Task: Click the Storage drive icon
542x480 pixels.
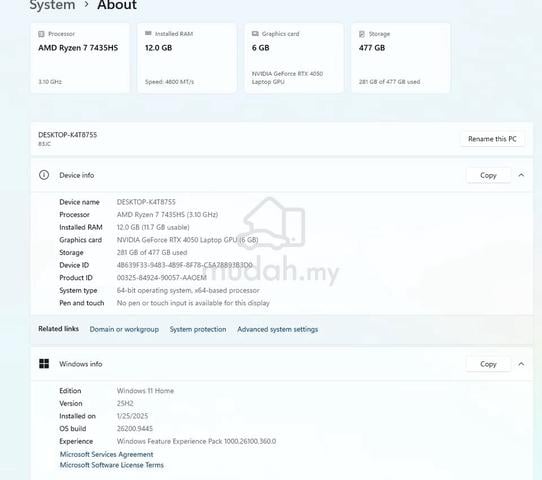Action: pyautogui.click(x=362, y=34)
